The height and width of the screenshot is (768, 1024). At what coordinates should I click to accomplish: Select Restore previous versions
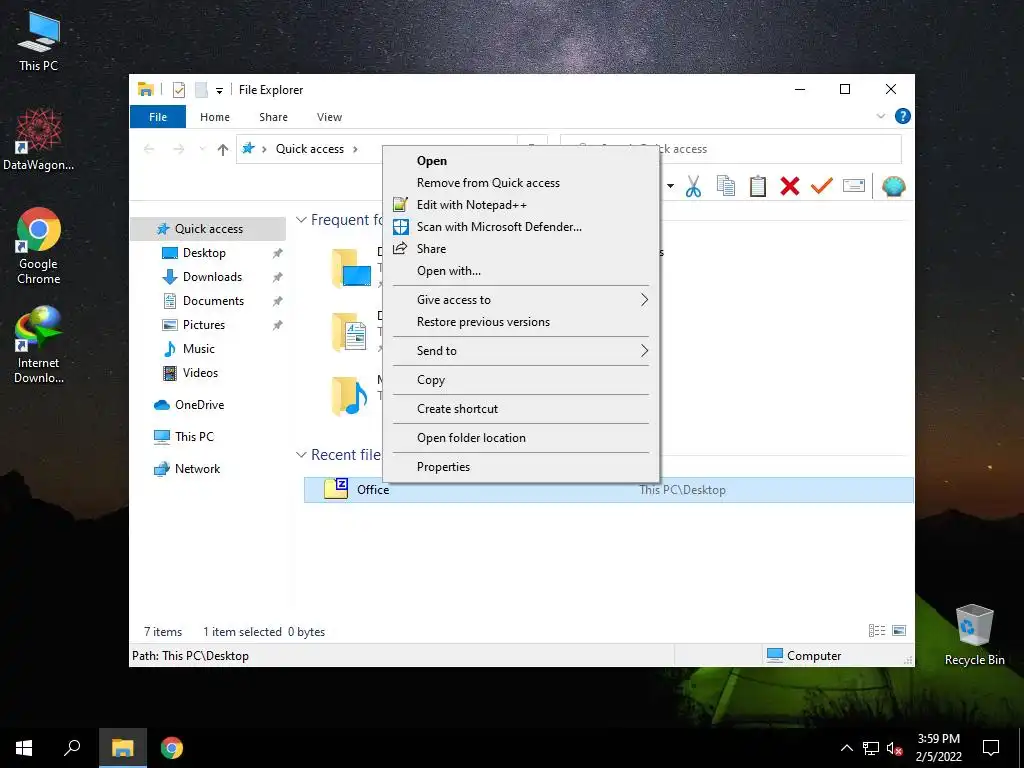tap(521, 322)
